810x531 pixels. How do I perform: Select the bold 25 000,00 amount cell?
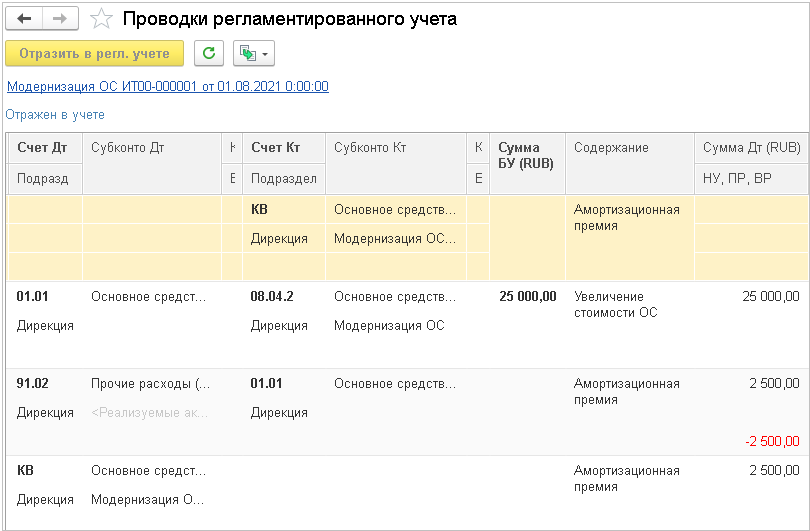coord(527,296)
